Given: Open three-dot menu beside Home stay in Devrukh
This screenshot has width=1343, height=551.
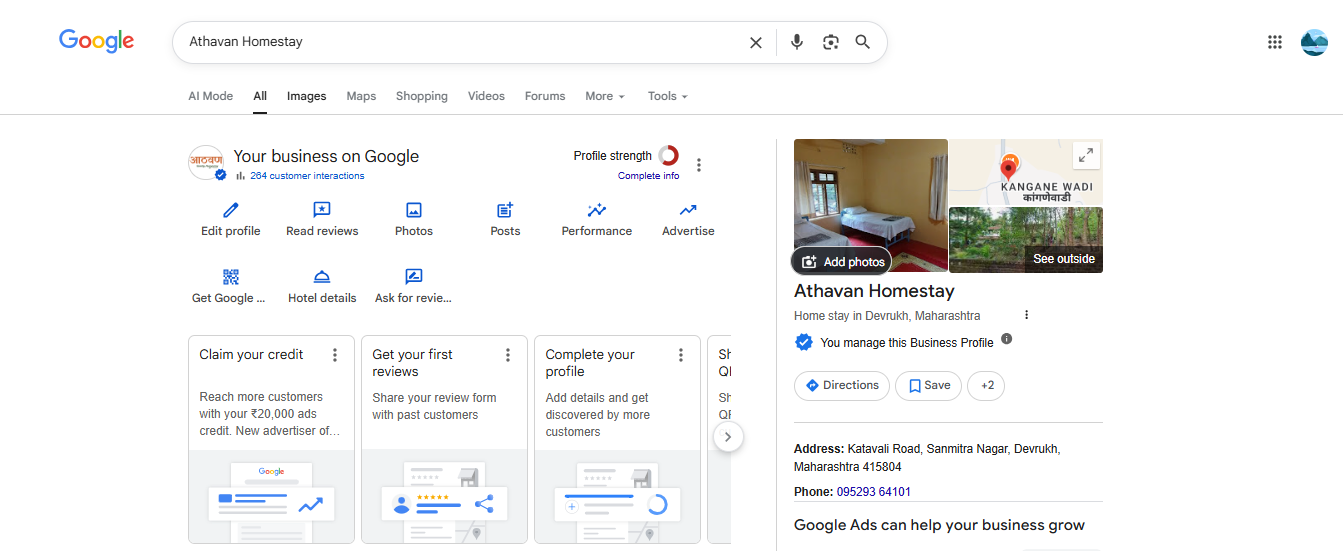Looking at the screenshot, I should click(x=1026, y=315).
